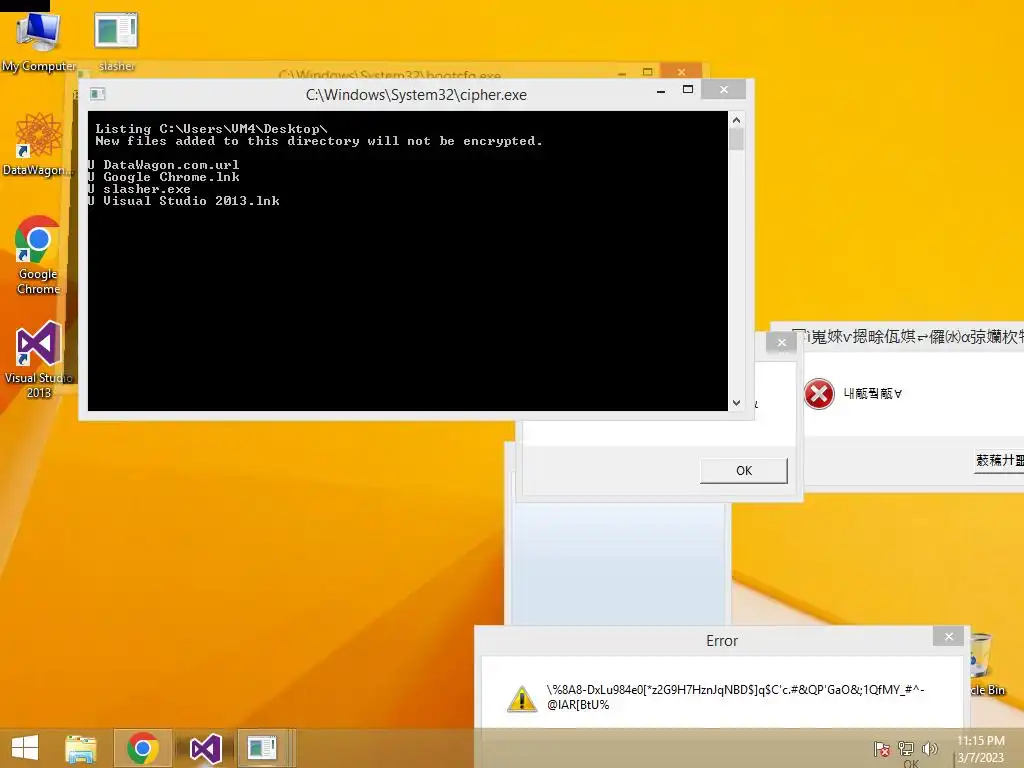Open File Explorer from the taskbar
The height and width of the screenshot is (768, 1024).
pyautogui.click(x=80, y=748)
